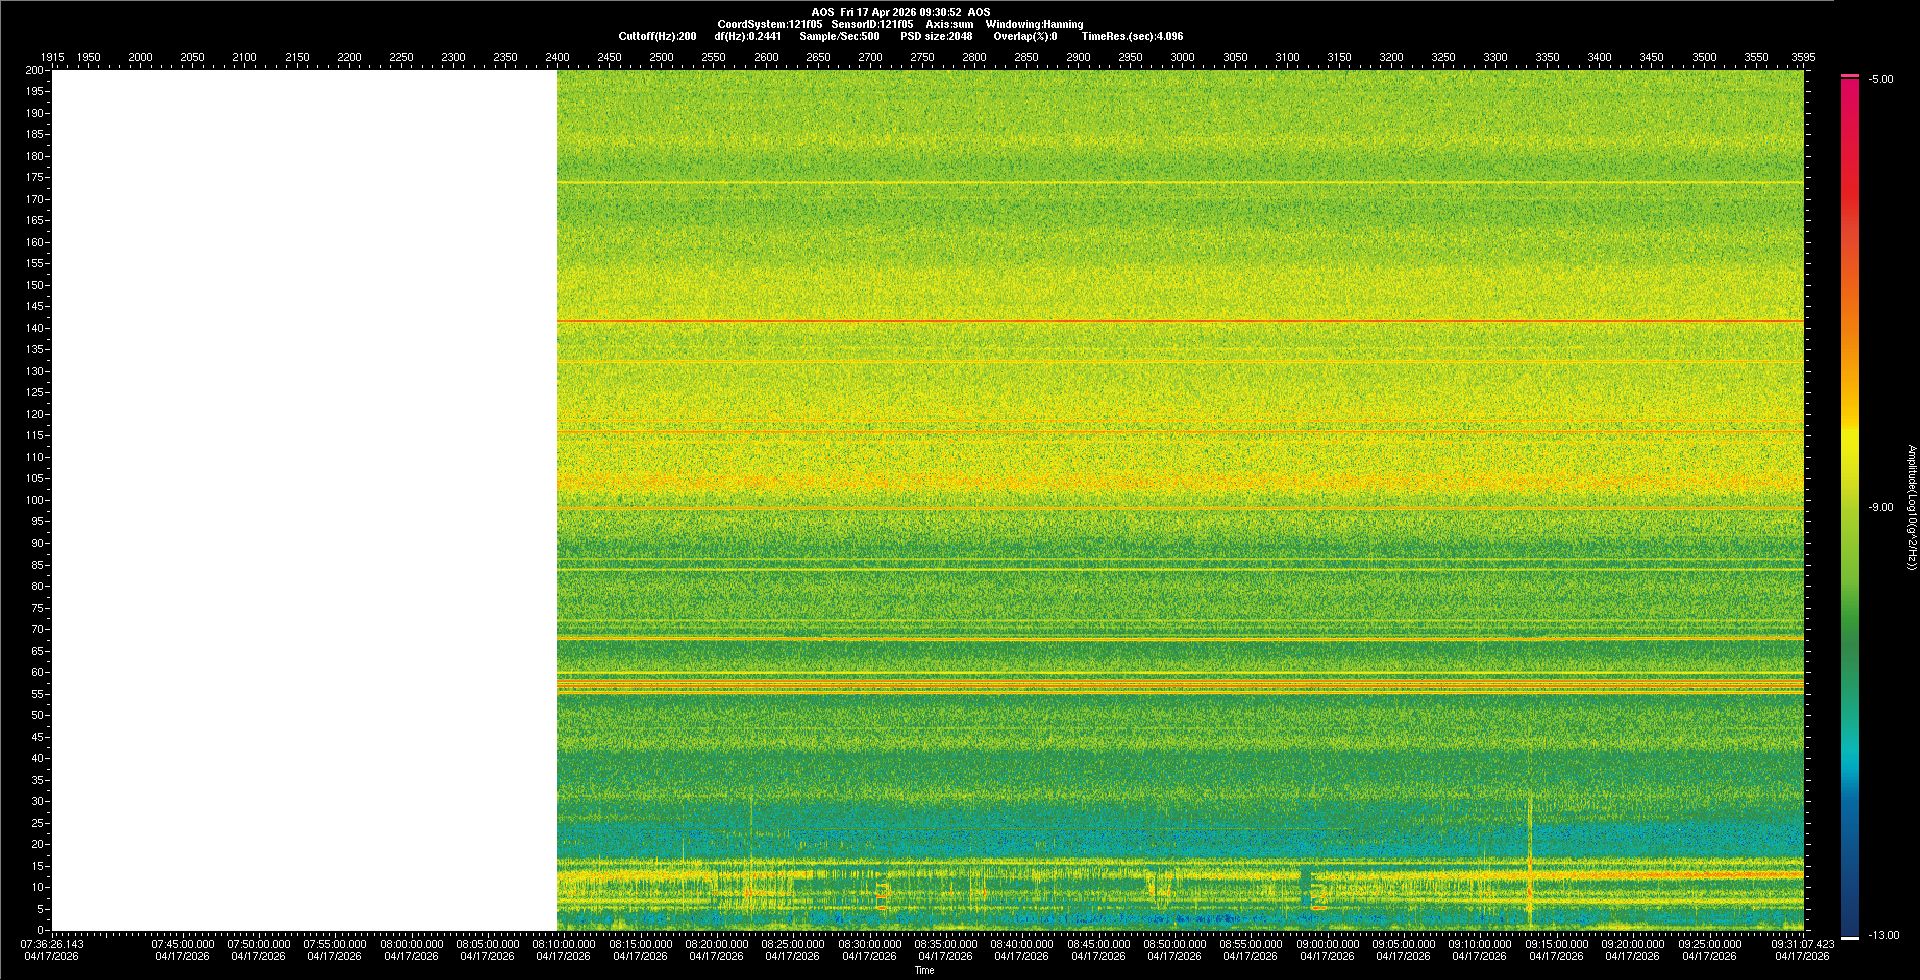Screen dimensions: 1920x980
Task: Click the PSD size:2048 header text
Action: point(936,36)
